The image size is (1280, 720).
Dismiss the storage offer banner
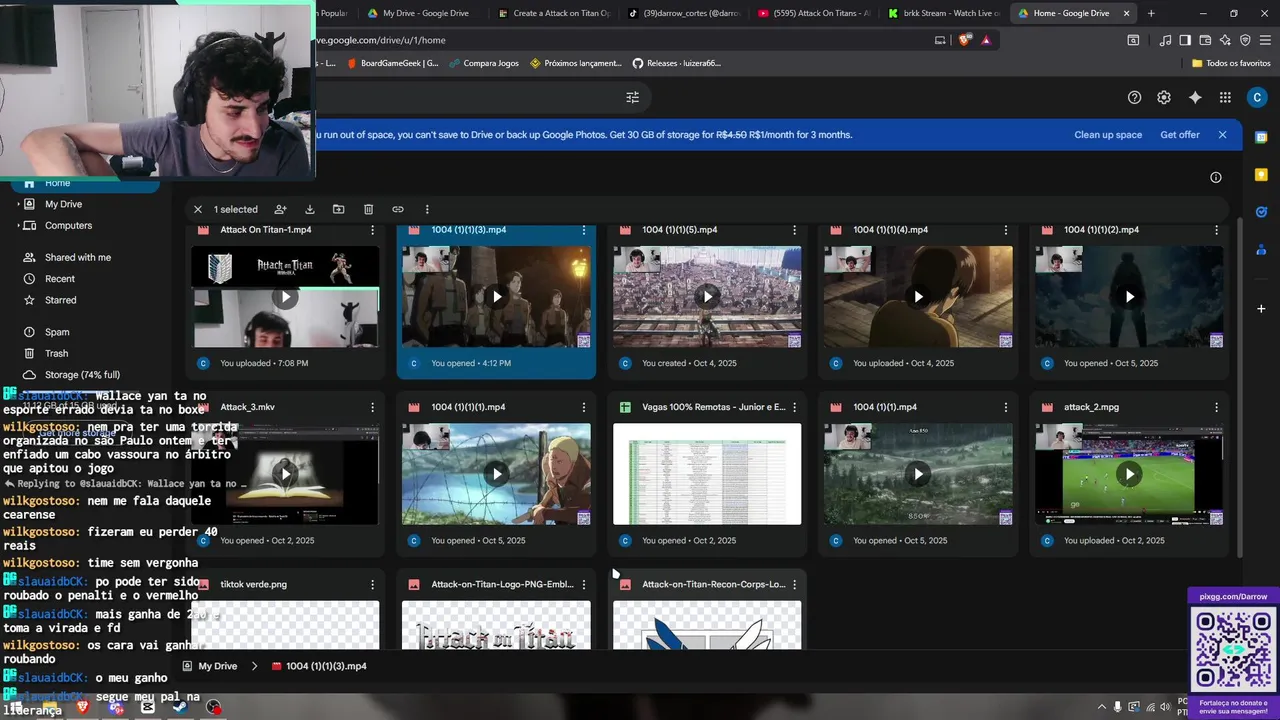coord(1222,135)
